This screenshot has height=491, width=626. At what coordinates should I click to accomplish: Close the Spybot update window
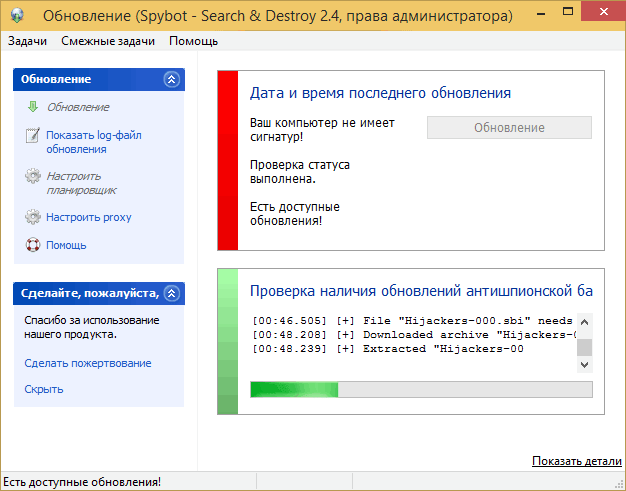604,12
